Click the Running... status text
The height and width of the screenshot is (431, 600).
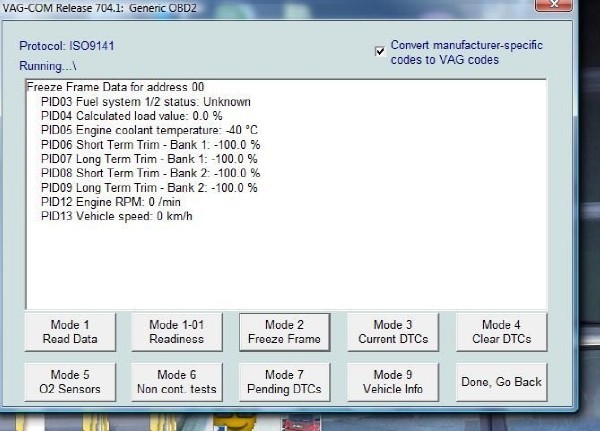coord(48,66)
